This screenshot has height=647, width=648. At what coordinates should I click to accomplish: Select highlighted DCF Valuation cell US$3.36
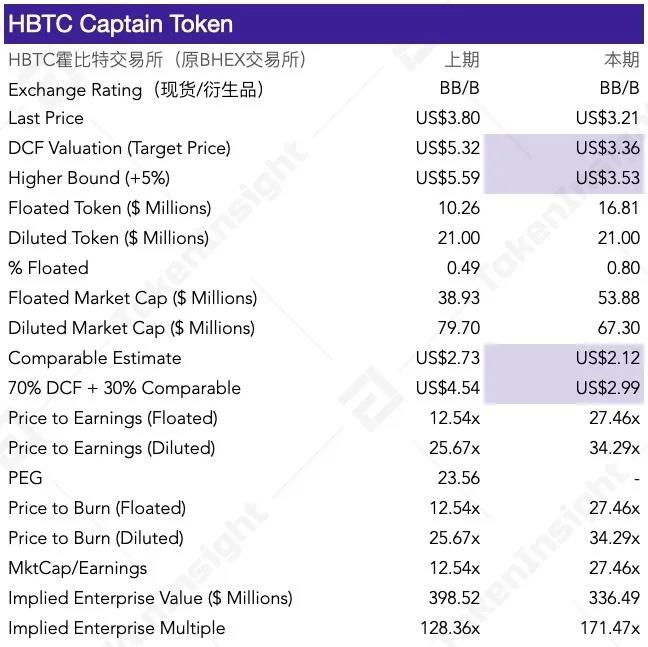[607, 148]
